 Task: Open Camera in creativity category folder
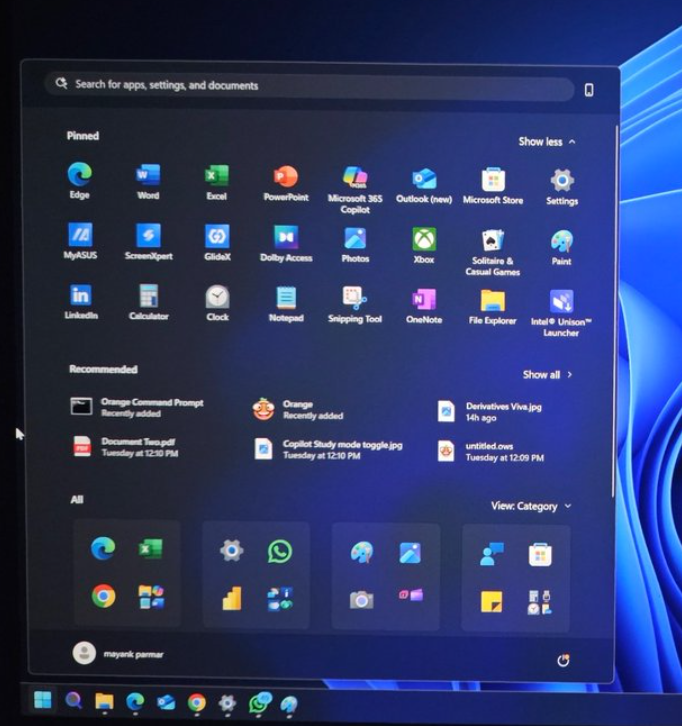click(362, 600)
